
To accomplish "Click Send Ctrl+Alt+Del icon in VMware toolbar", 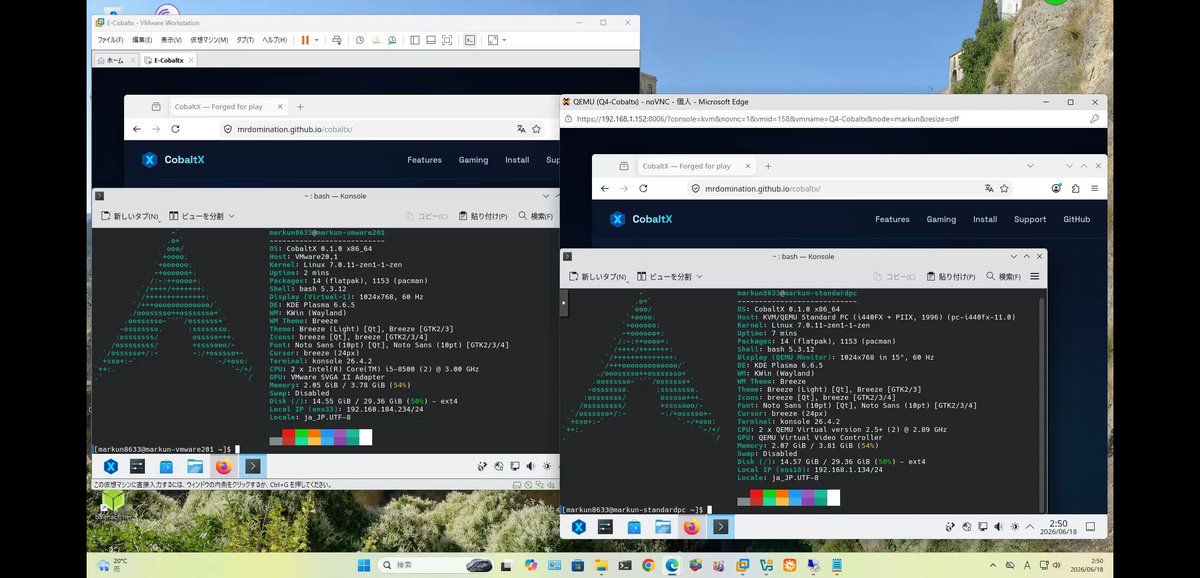I will (x=335, y=40).
